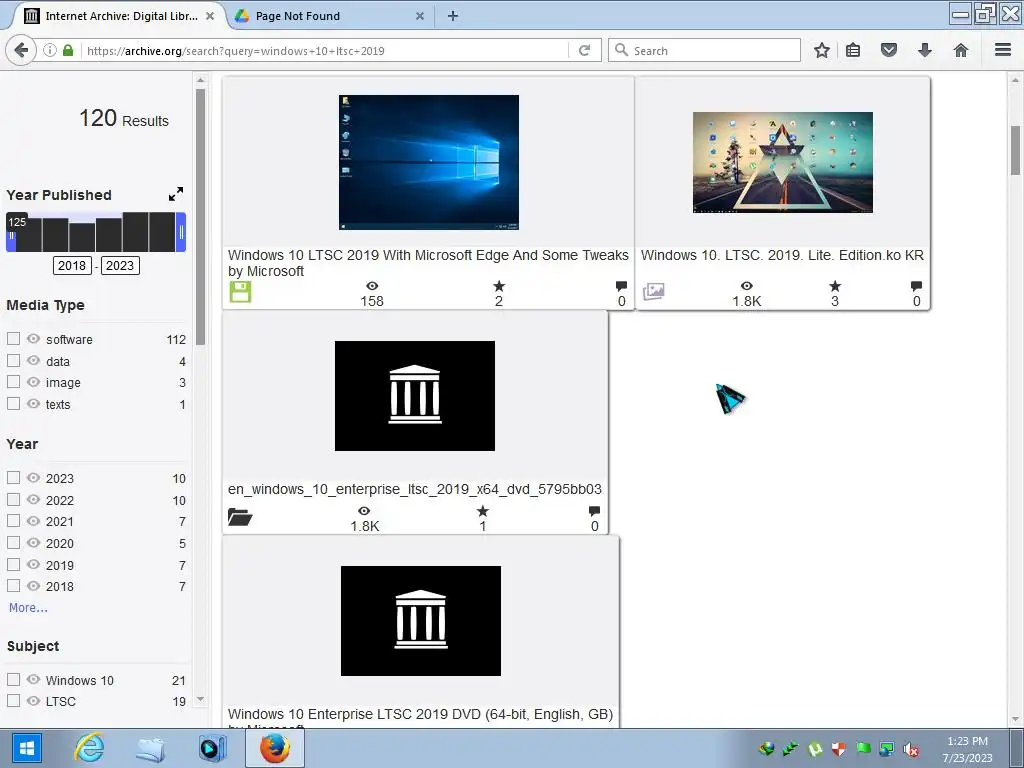Click the reviews comment icon on Lite Edition card
Image resolution: width=1024 pixels, height=768 pixels.
(x=916, y=286)
